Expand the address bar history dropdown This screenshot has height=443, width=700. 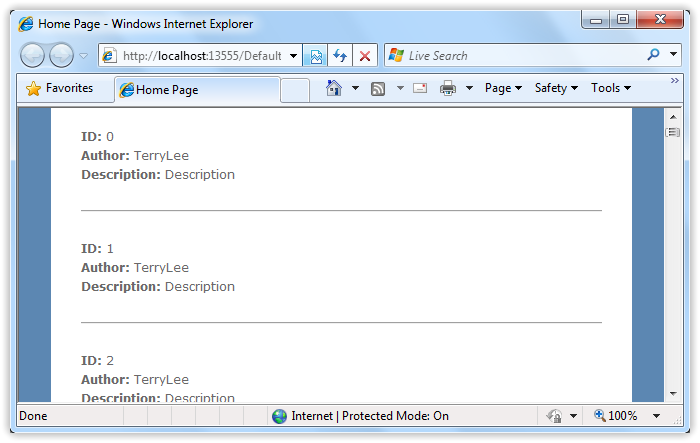point(293,56)
